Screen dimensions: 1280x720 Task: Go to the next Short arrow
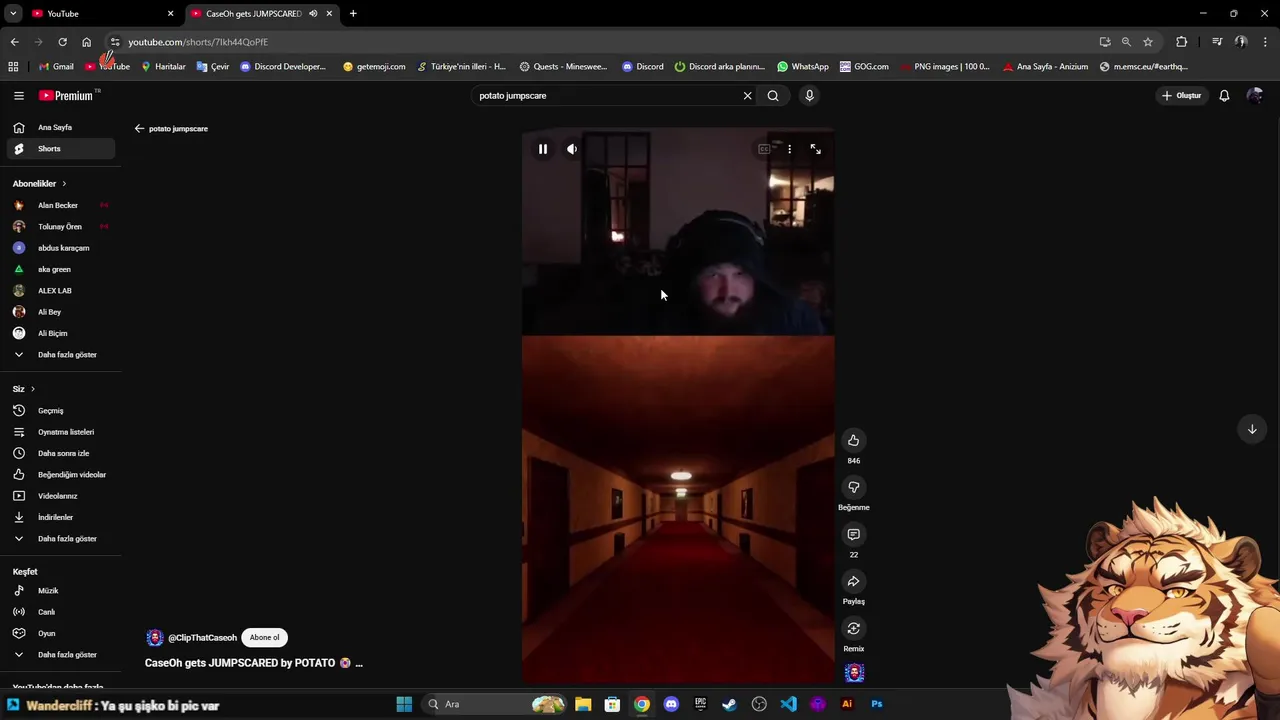[1252, 429]
